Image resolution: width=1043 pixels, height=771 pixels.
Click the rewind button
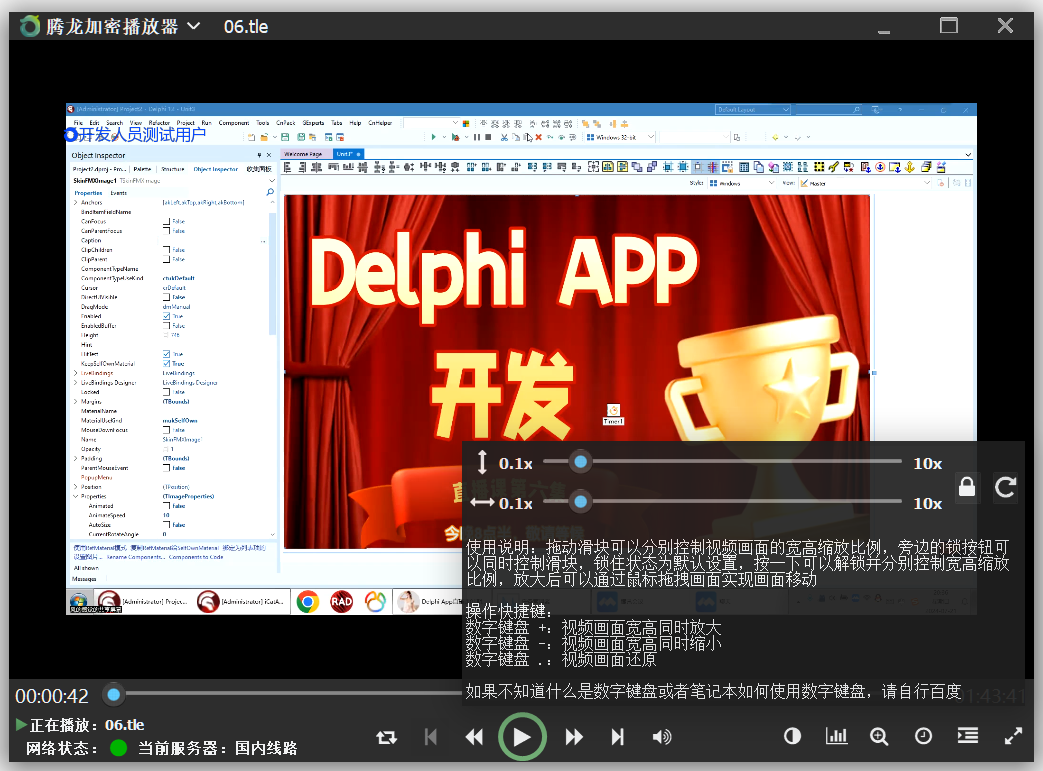tap(474, 737)
